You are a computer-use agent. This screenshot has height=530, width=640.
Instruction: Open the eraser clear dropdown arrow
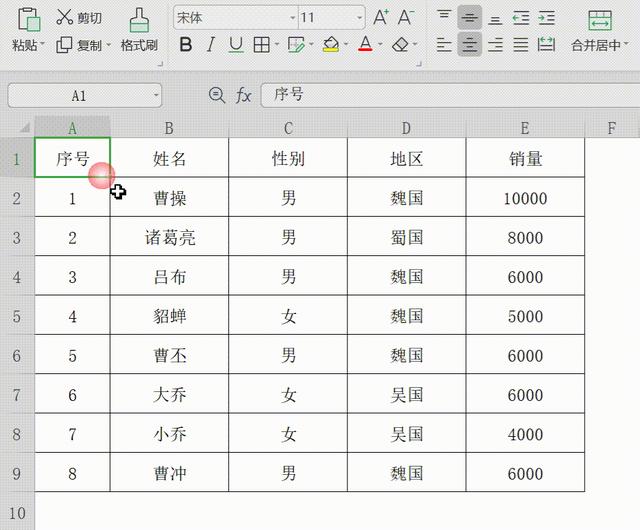(x=415, y=44)
